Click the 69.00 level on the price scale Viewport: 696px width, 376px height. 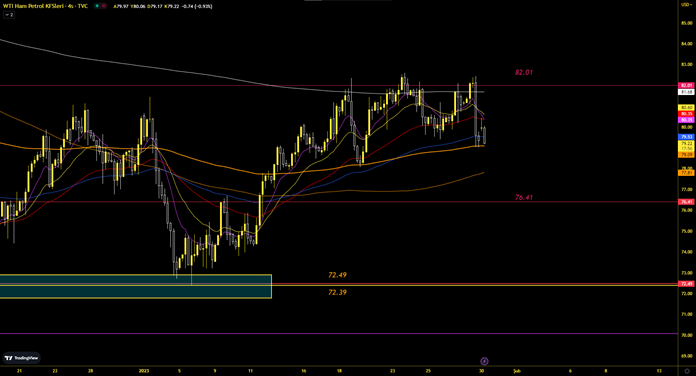686,356
